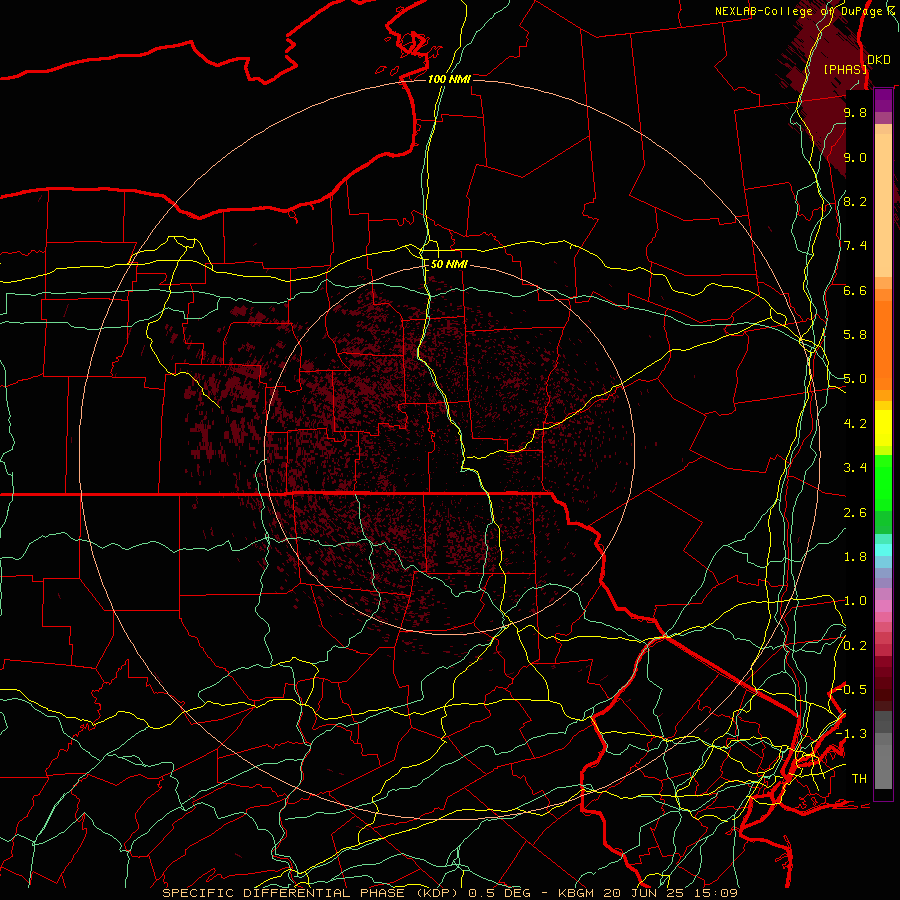Click the 8.2 value on color scale
This screenshot has height=900, width=900.
[x=855, y=201]
